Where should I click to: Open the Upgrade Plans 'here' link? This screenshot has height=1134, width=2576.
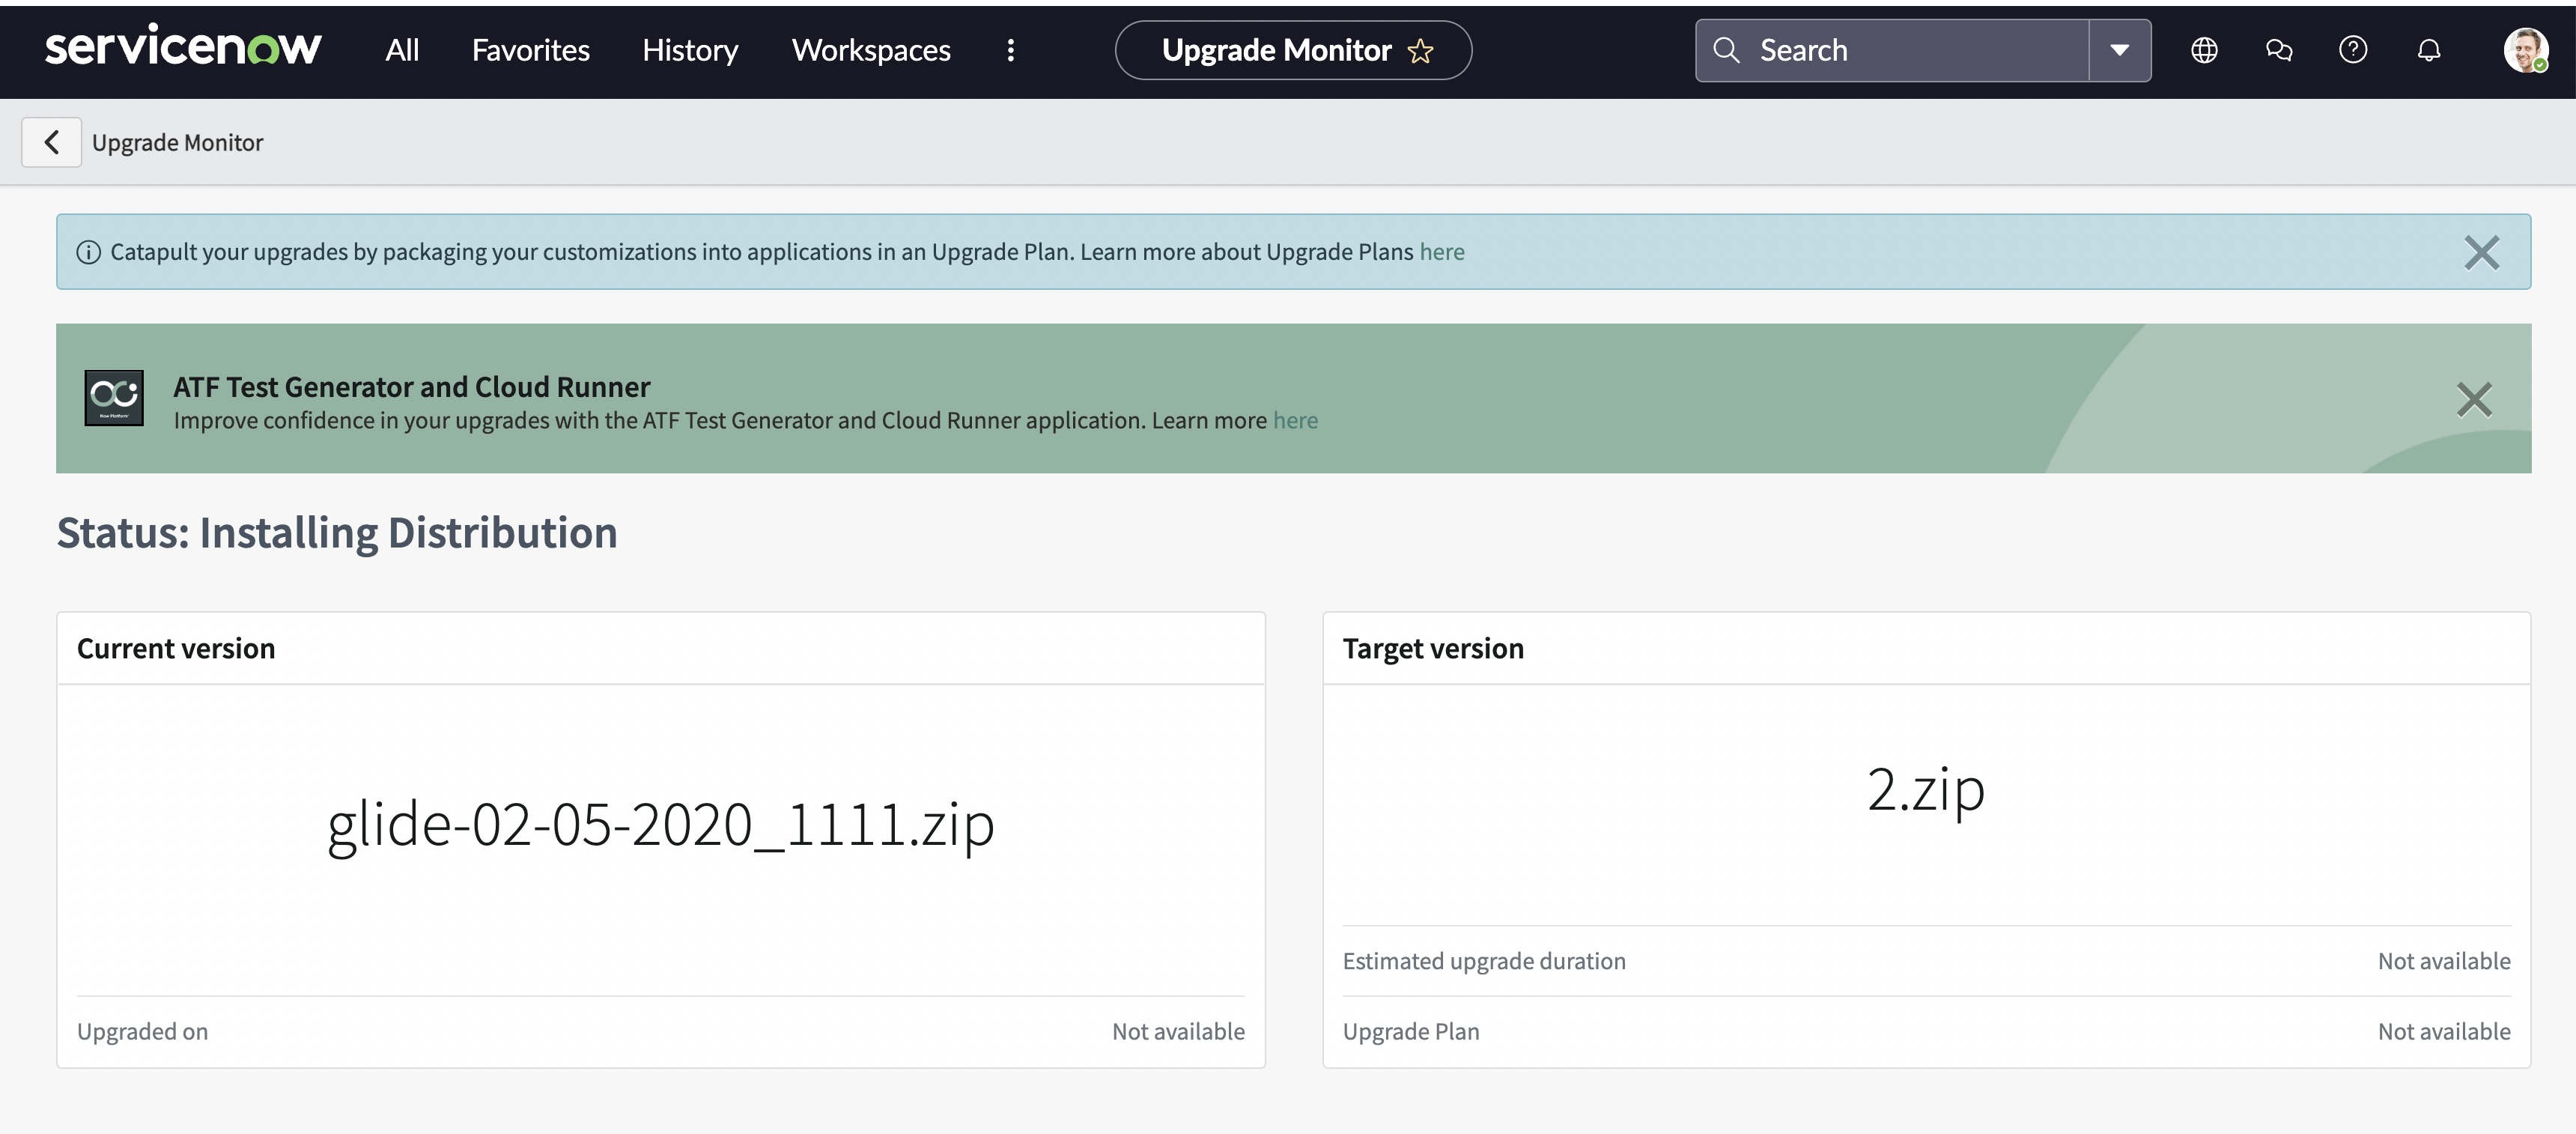[1441, 252]
